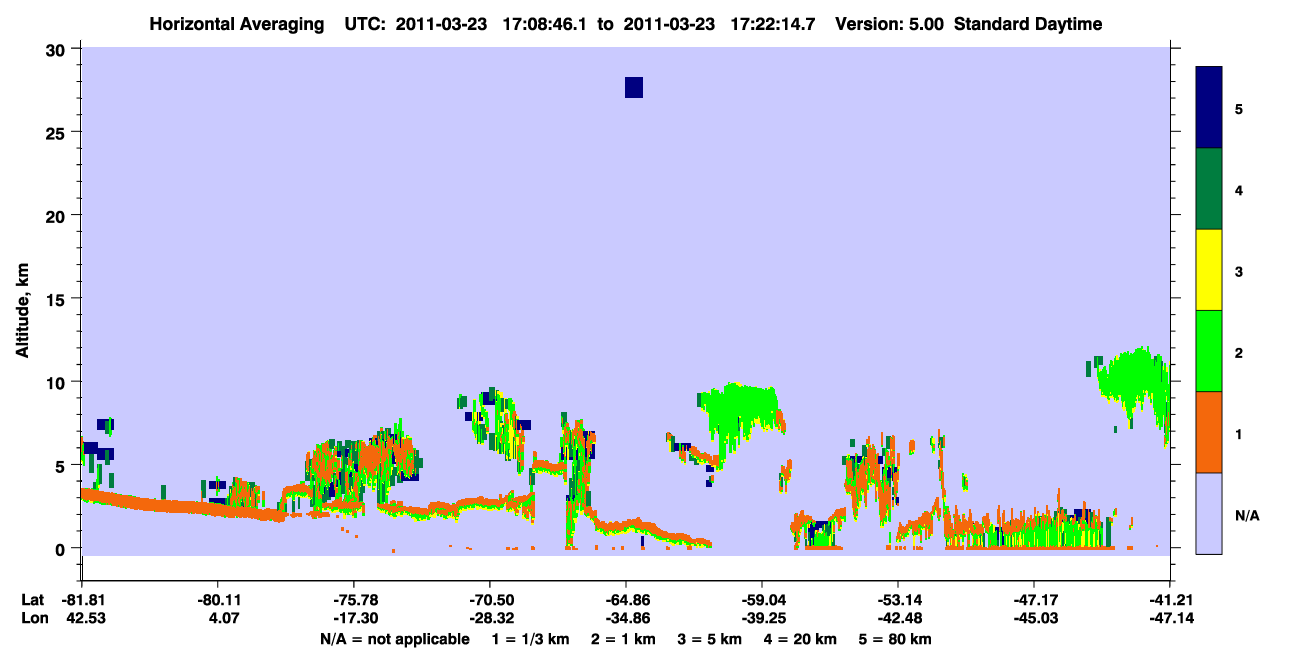Click the 'Standard Daytime' label

point(1028,24)
